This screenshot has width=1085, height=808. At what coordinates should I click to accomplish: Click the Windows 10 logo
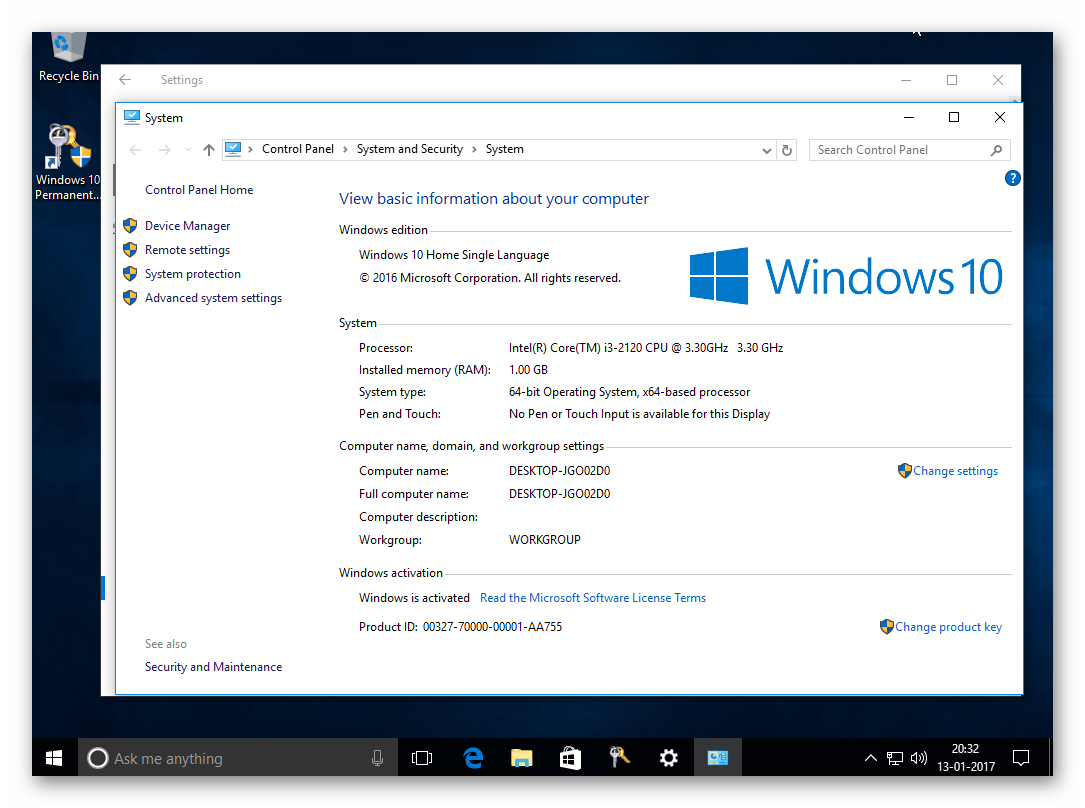click(x=846, y=276)
